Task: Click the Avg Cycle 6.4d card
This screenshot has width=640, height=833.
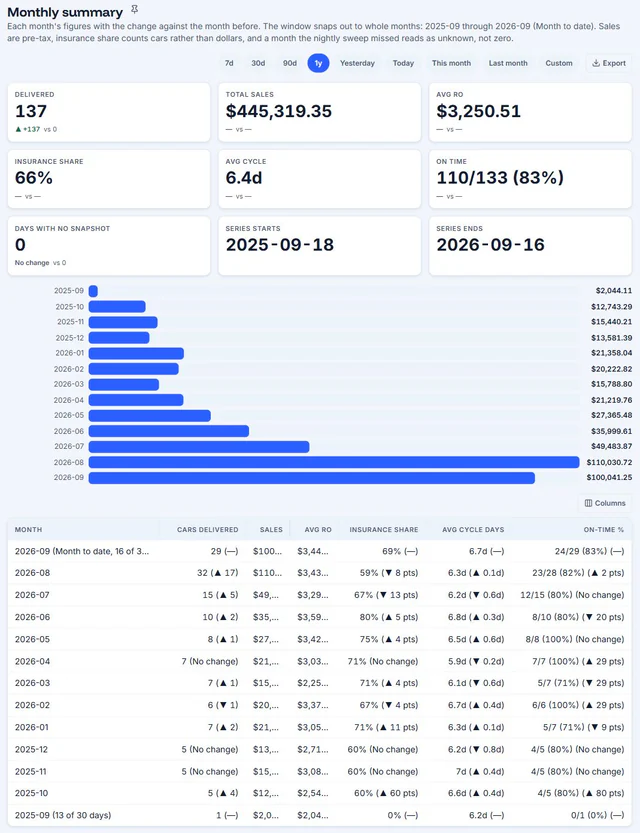Action: point(319,179)
